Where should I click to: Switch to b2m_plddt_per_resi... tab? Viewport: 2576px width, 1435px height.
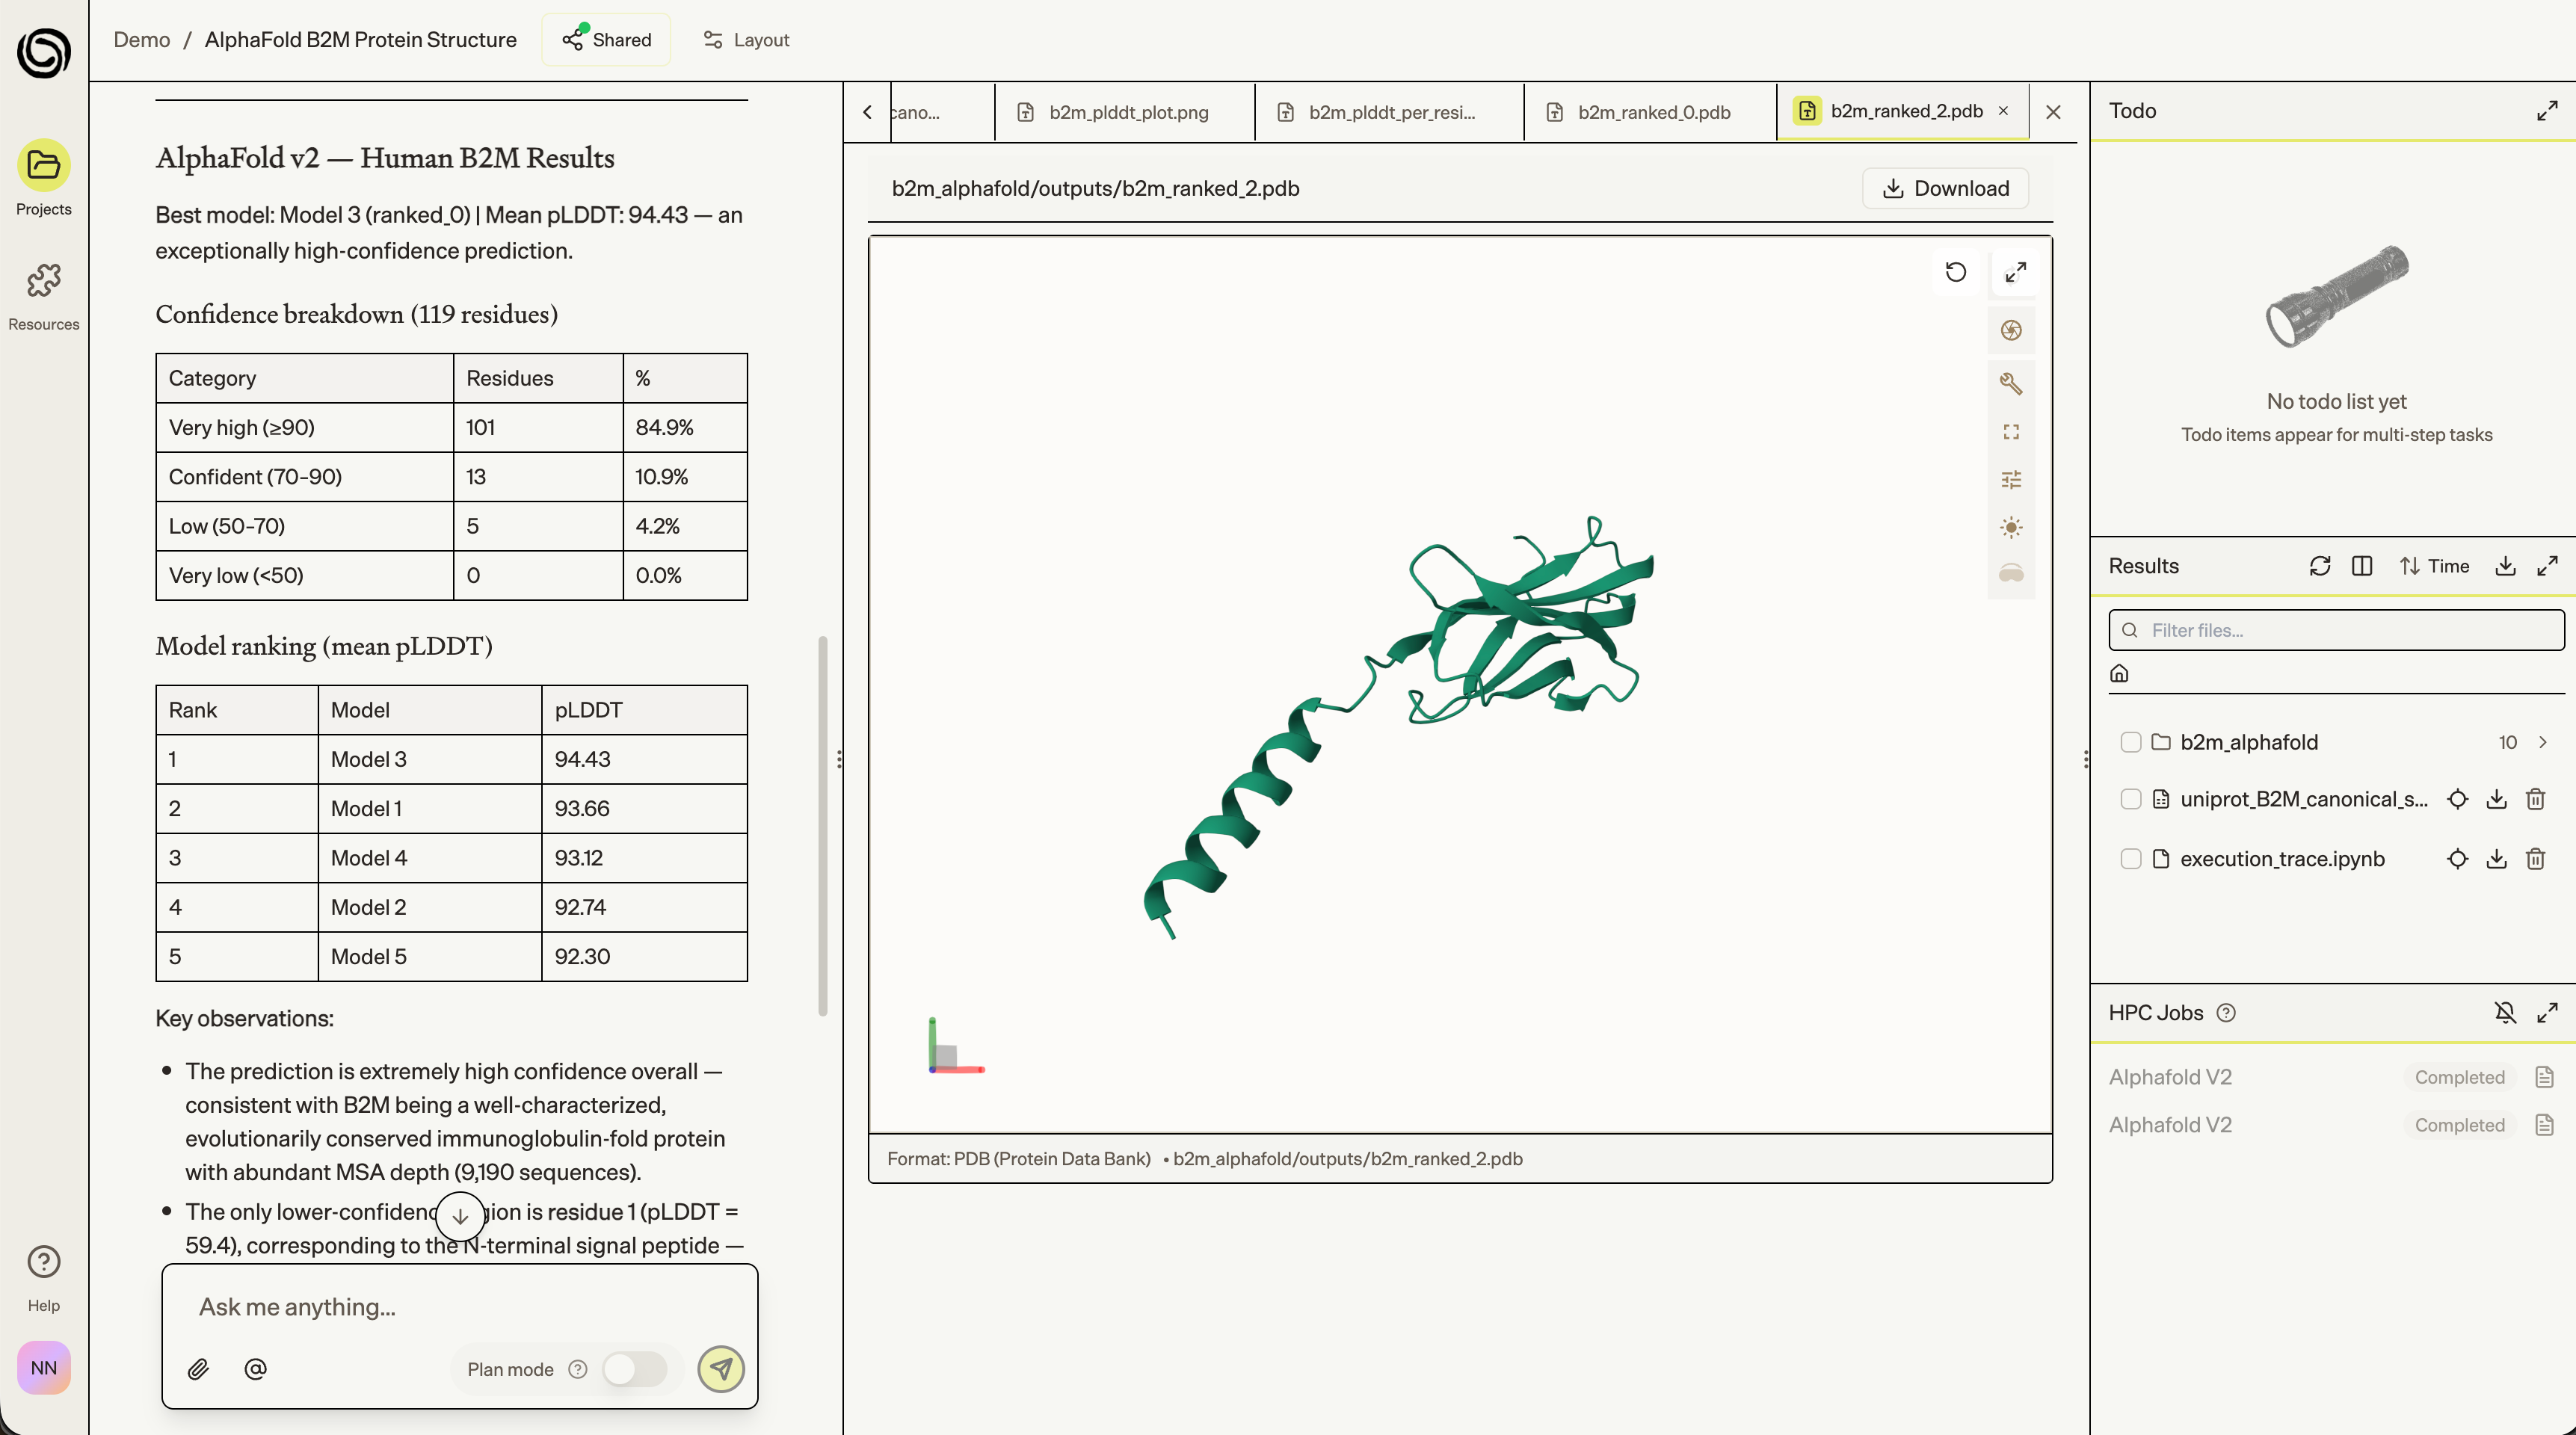[x=1390, y=112]
